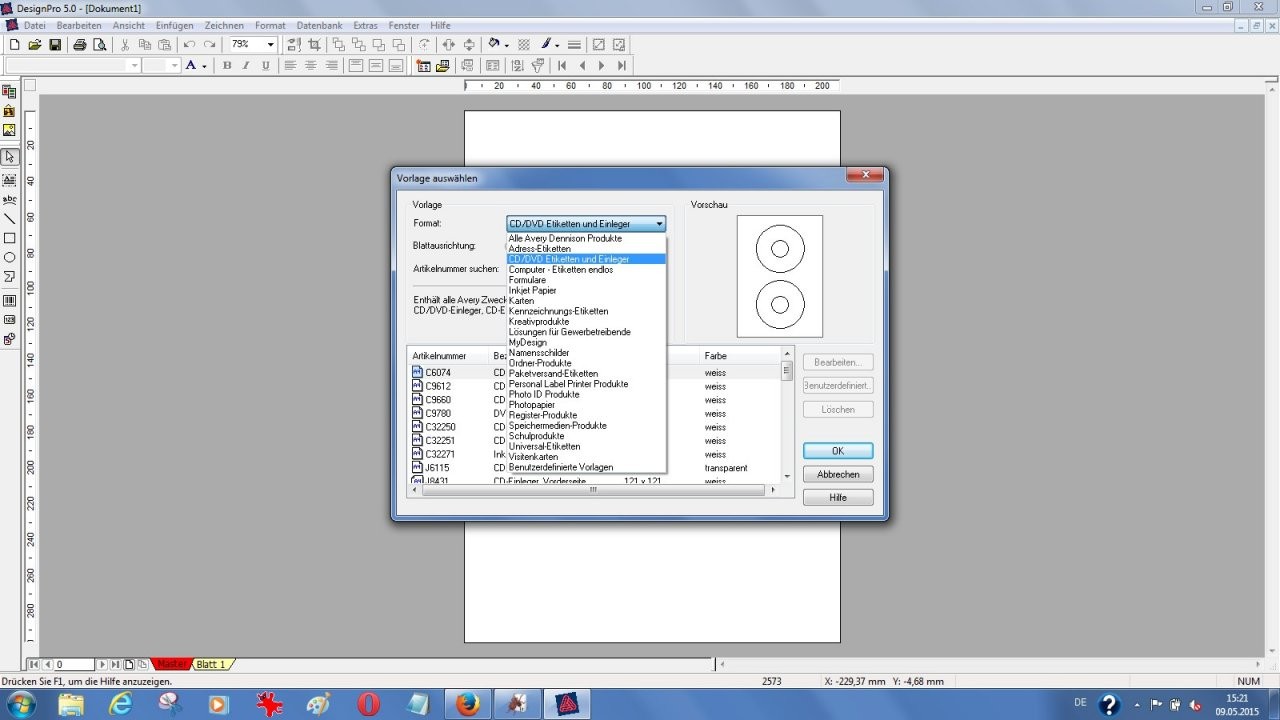Image resolution: width=1280 pixels, height=720 pixels.
Task: Open the Datei menu
Action: click(x=35, y=25)
